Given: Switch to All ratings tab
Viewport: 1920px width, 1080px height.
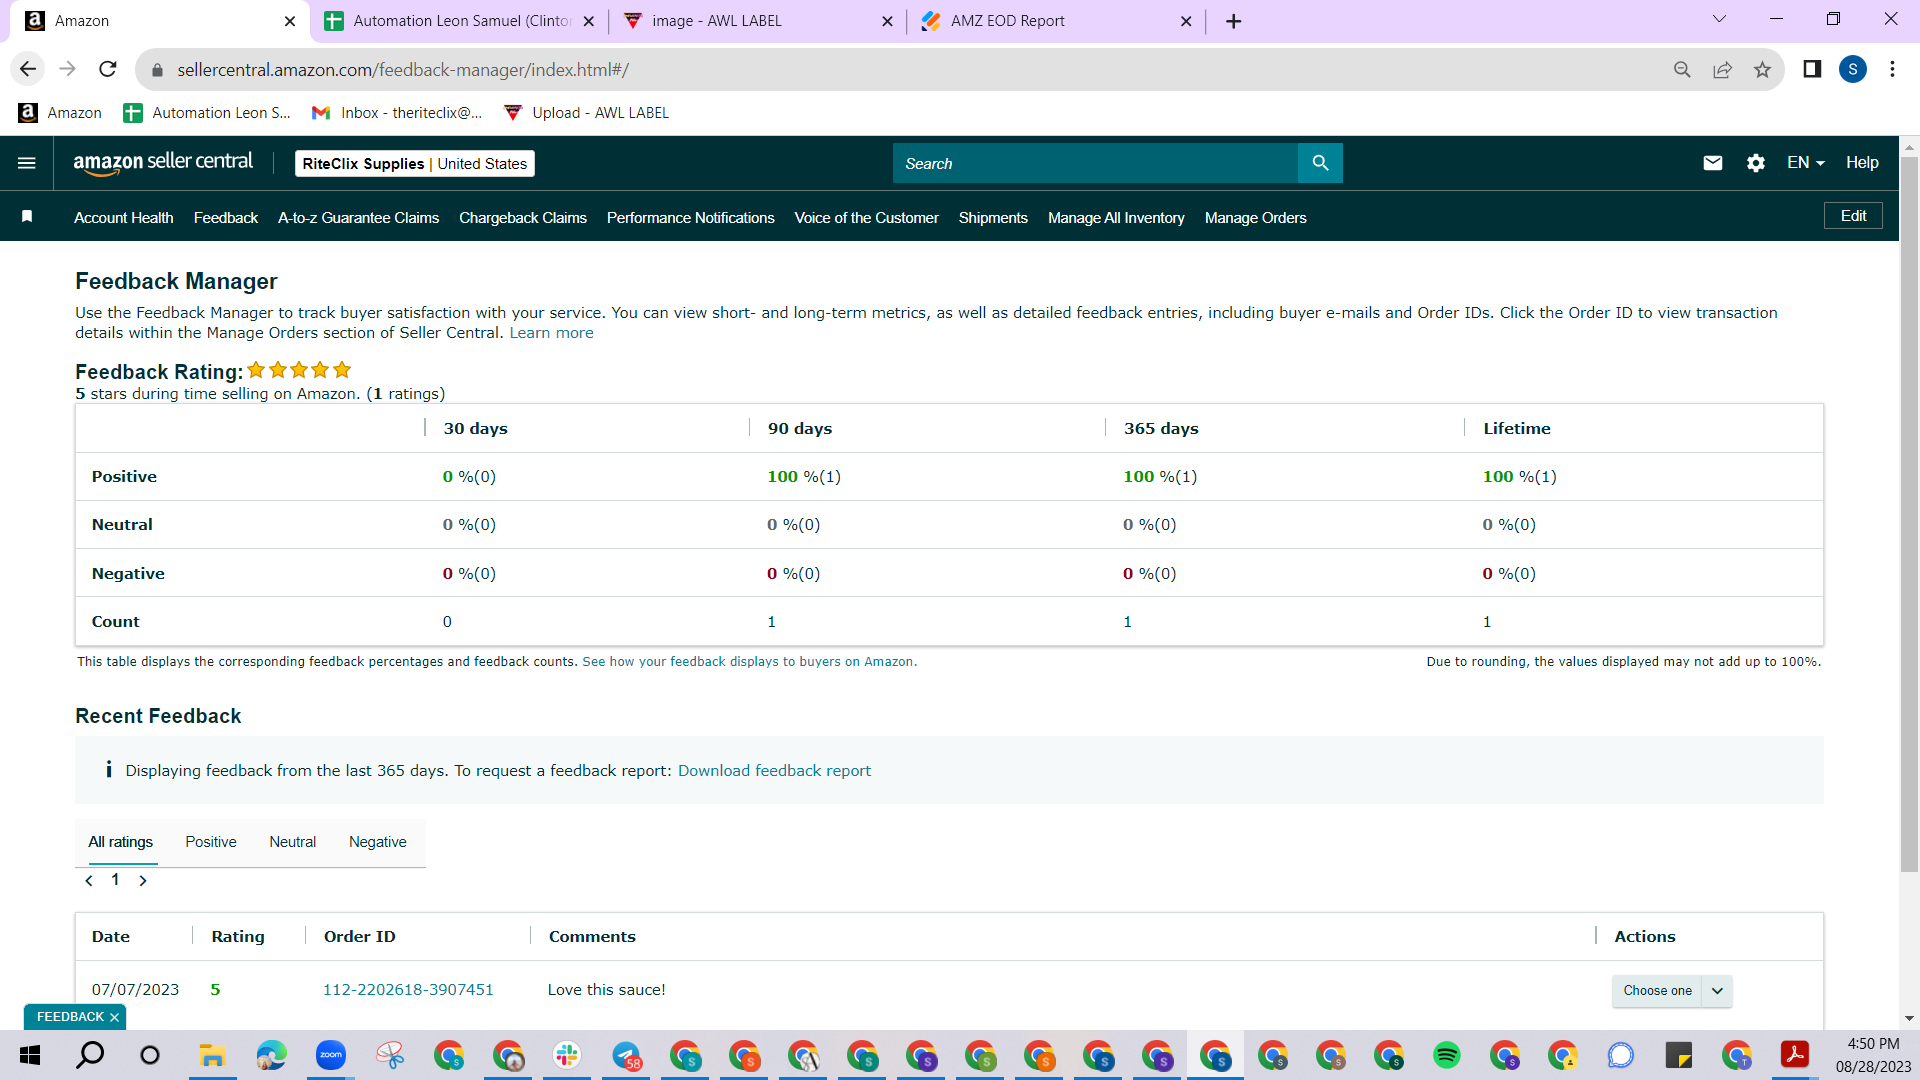Looking at the screenshot, I should pos(121,842).
